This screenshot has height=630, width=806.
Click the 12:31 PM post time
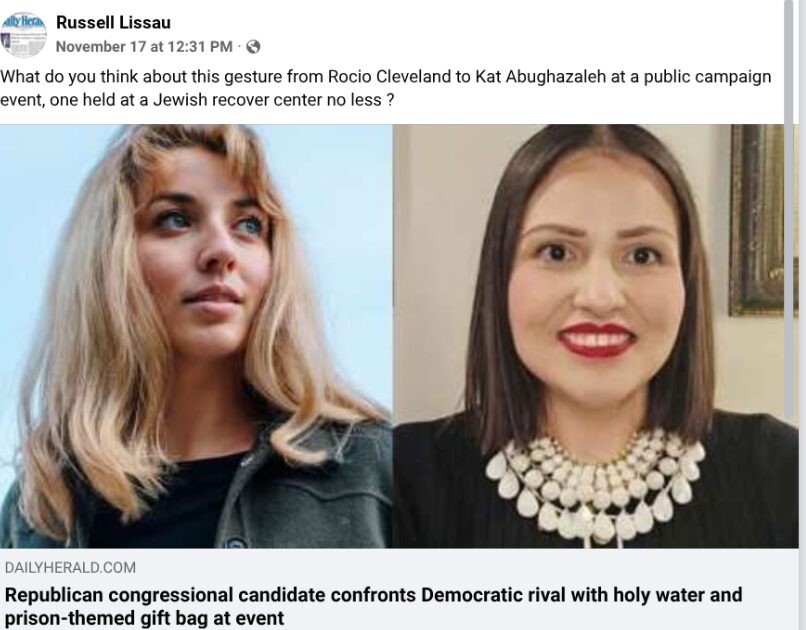coord(200,47)
